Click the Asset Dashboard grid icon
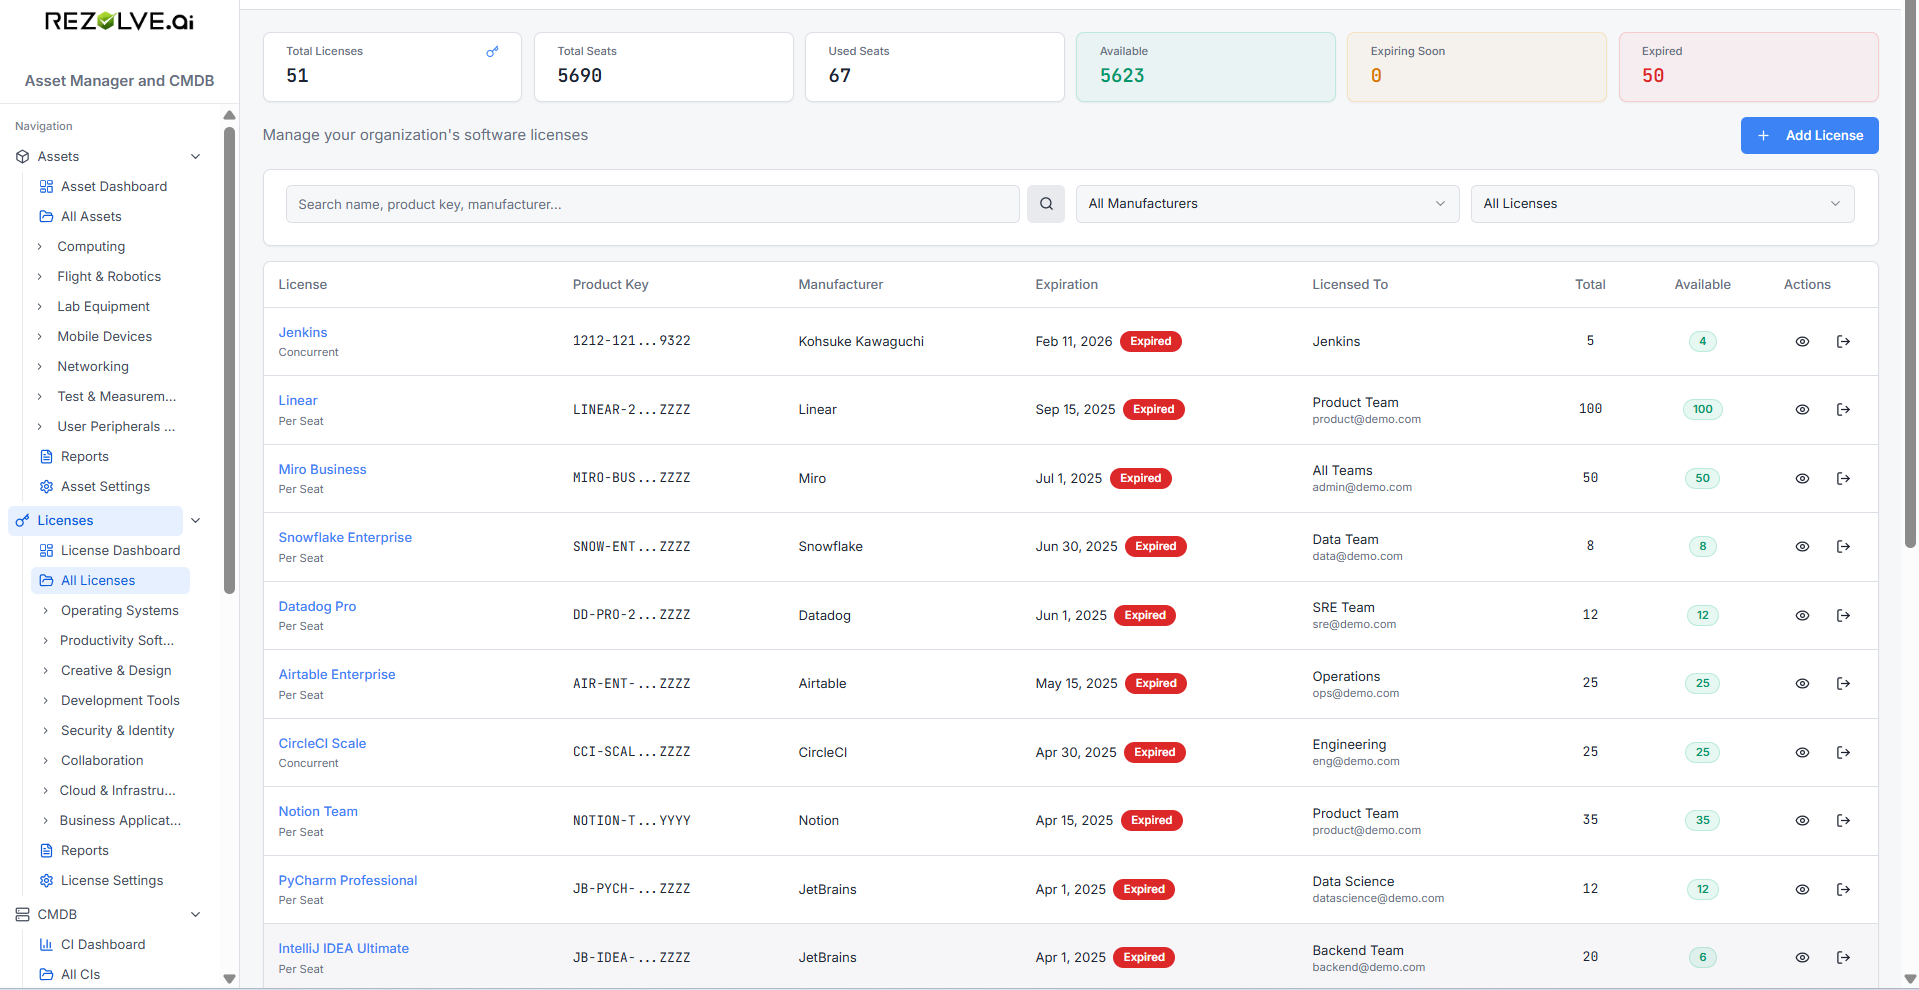This screenshot has width=1919, height=990. [46, 187]
